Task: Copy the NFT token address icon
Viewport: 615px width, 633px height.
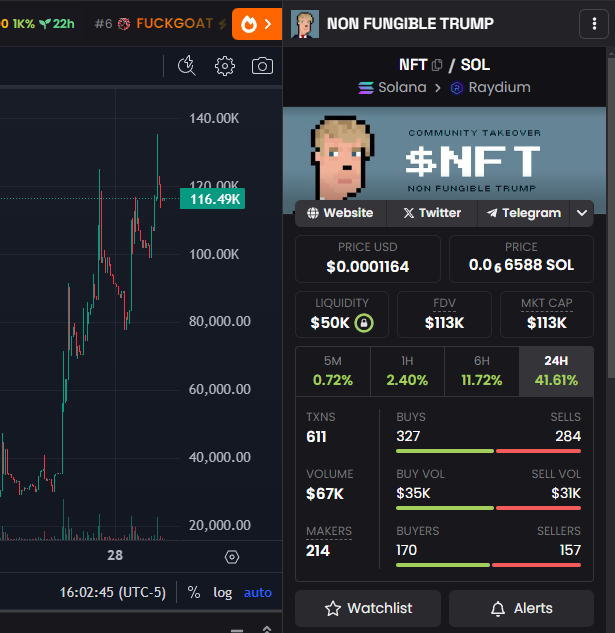Action: [437, 65]
